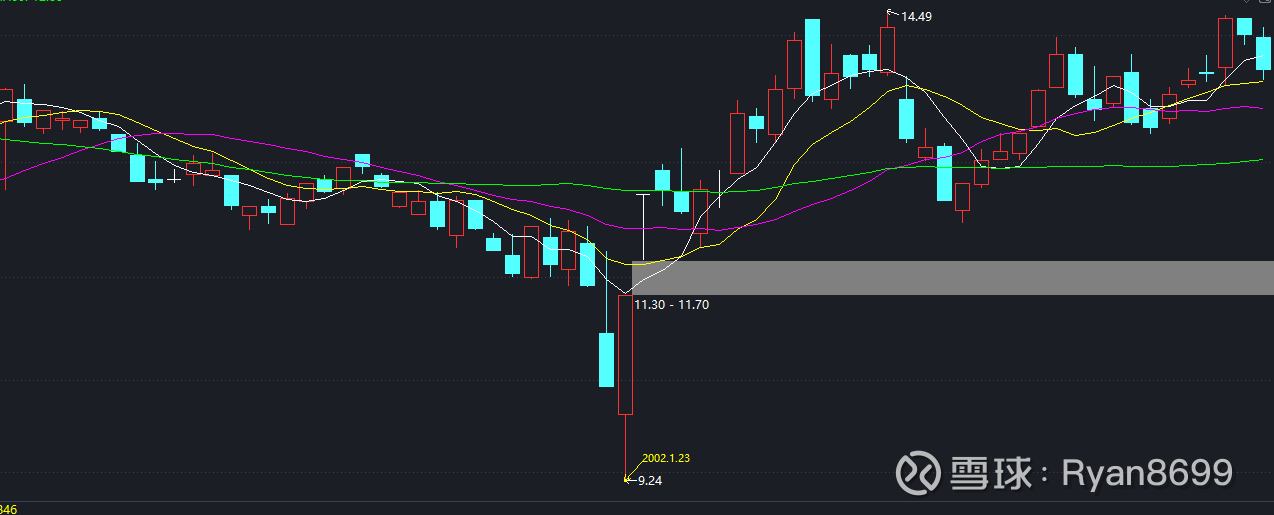Click the green indicator text at the top-left

(x=32, y=2)
